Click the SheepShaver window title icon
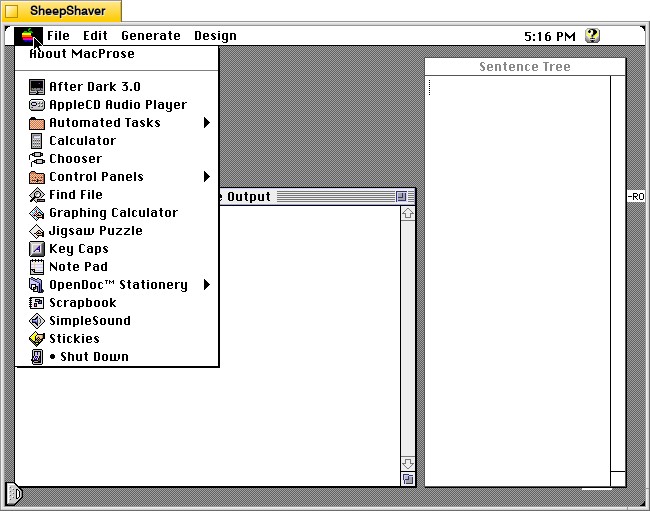 (12, 11)
